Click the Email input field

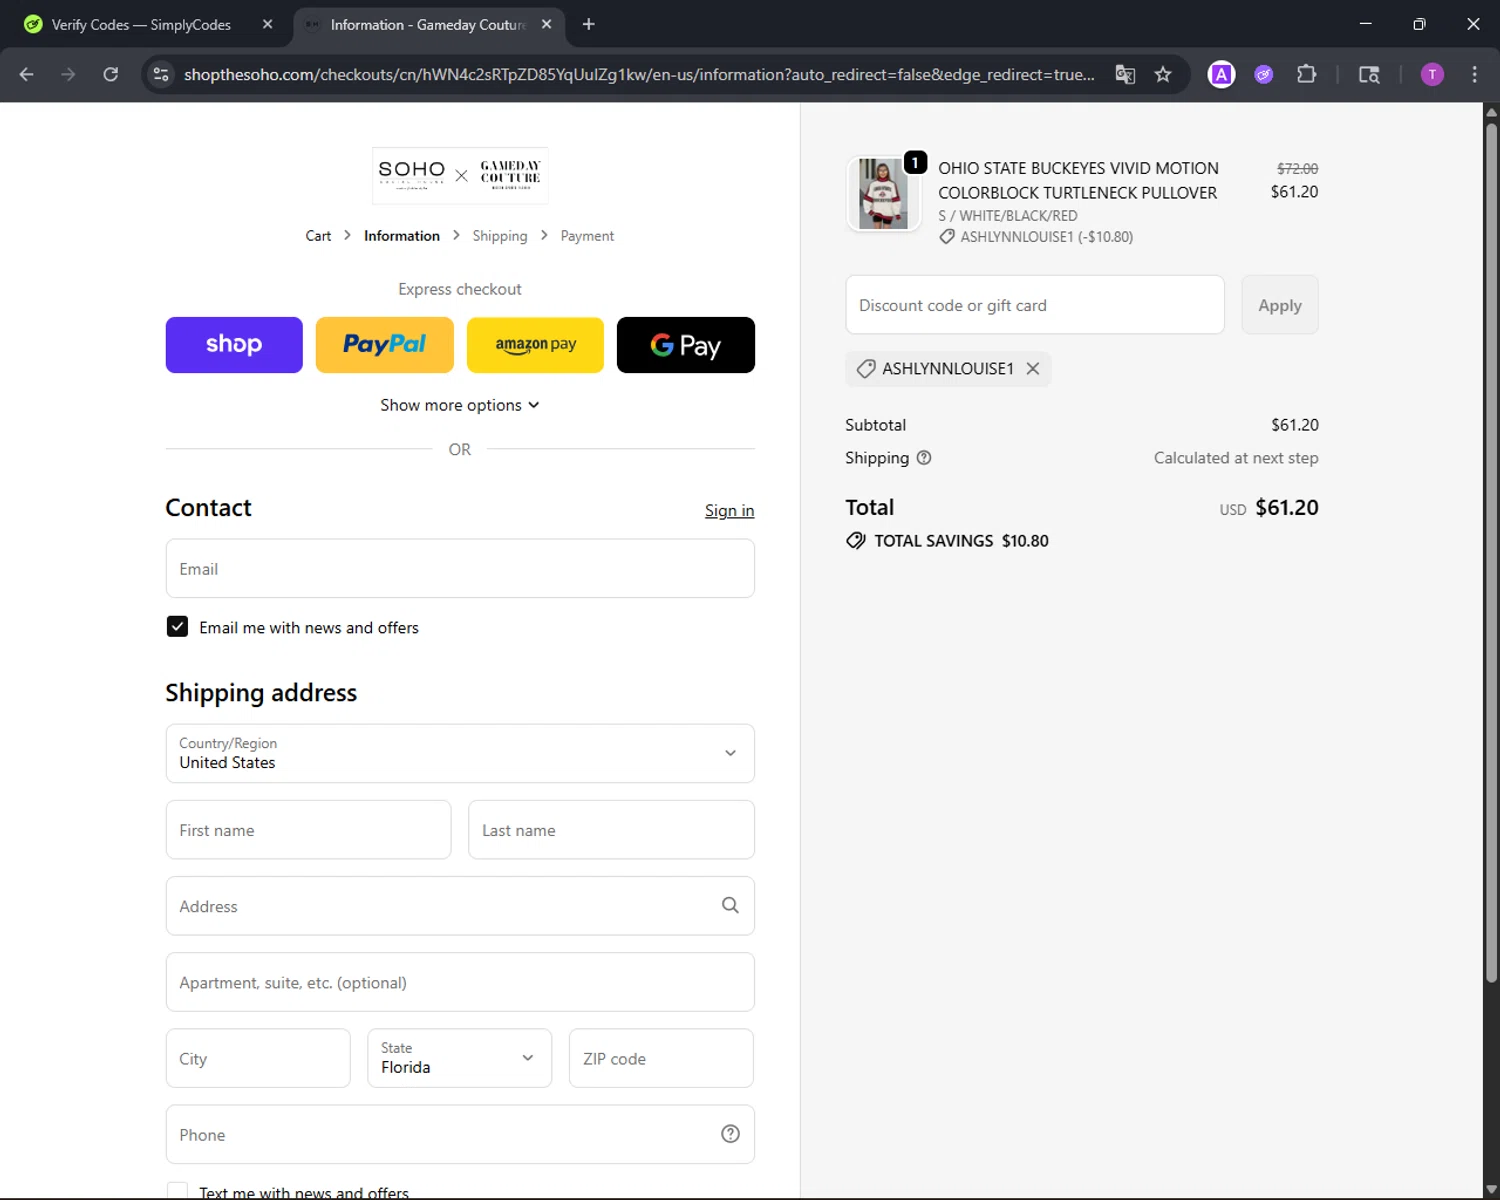tap(460, 568)
